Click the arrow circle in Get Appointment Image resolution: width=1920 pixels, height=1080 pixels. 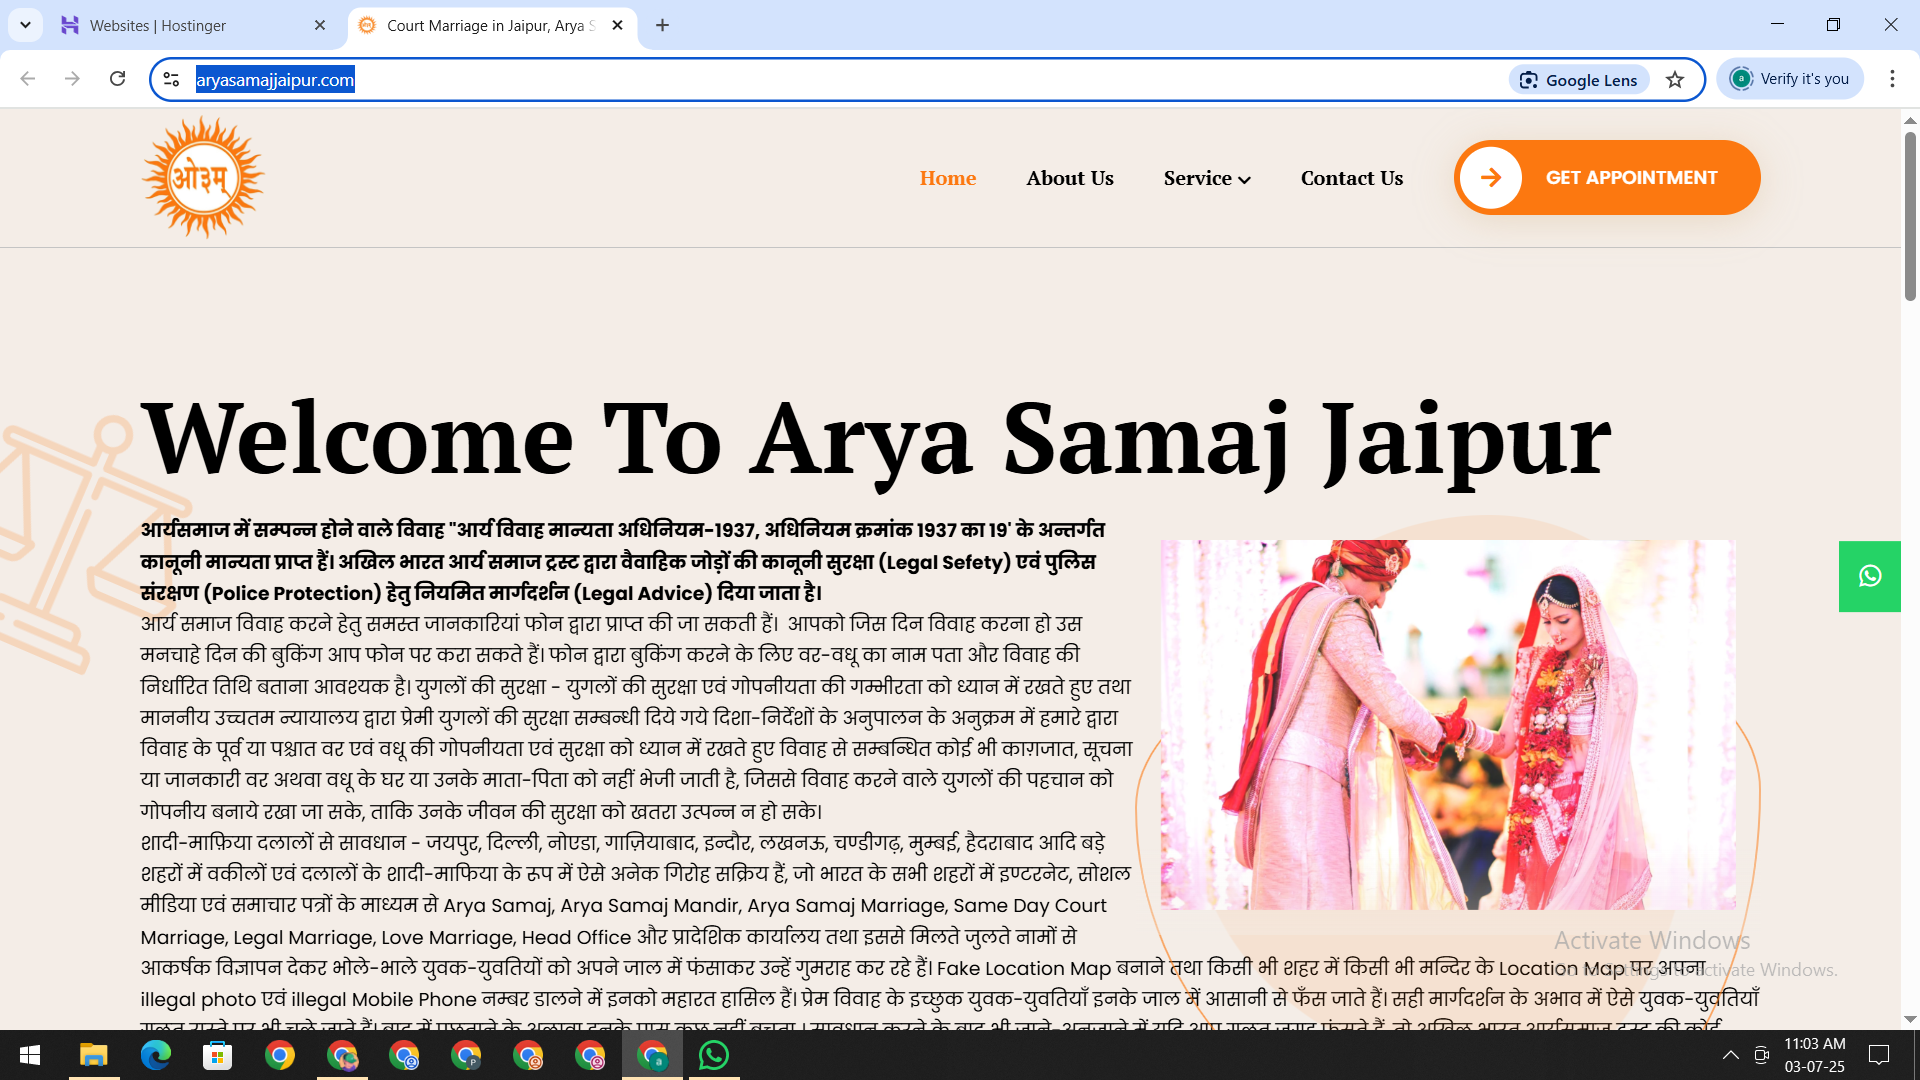tap(1490, 178)
